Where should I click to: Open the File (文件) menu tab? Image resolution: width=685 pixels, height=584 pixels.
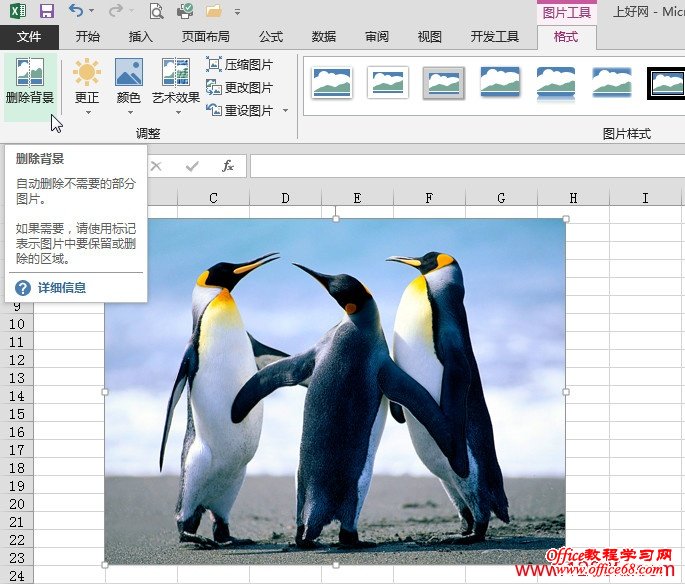(29, 37)
